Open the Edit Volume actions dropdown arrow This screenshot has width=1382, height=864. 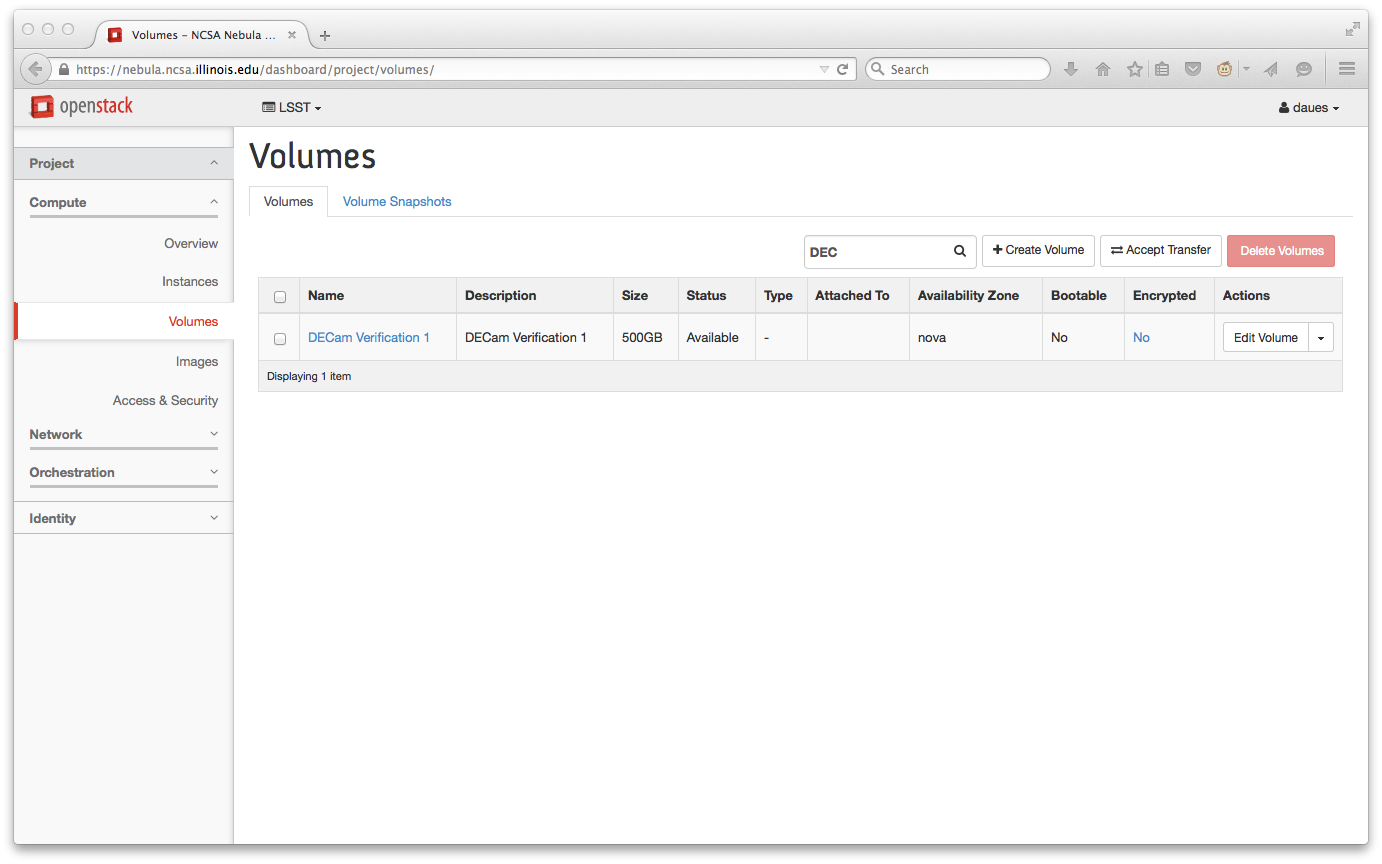coord(1321,338)
